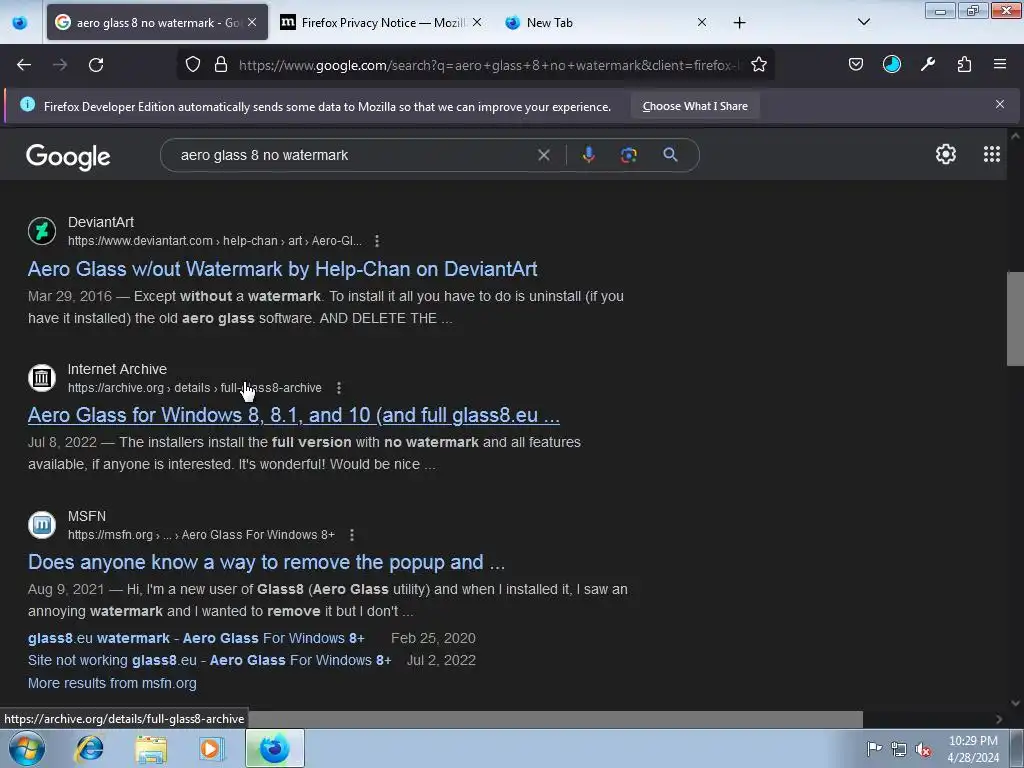Screen dimensions: 1024x768
Task: Clear the Google search box
Action: point(543,155)
